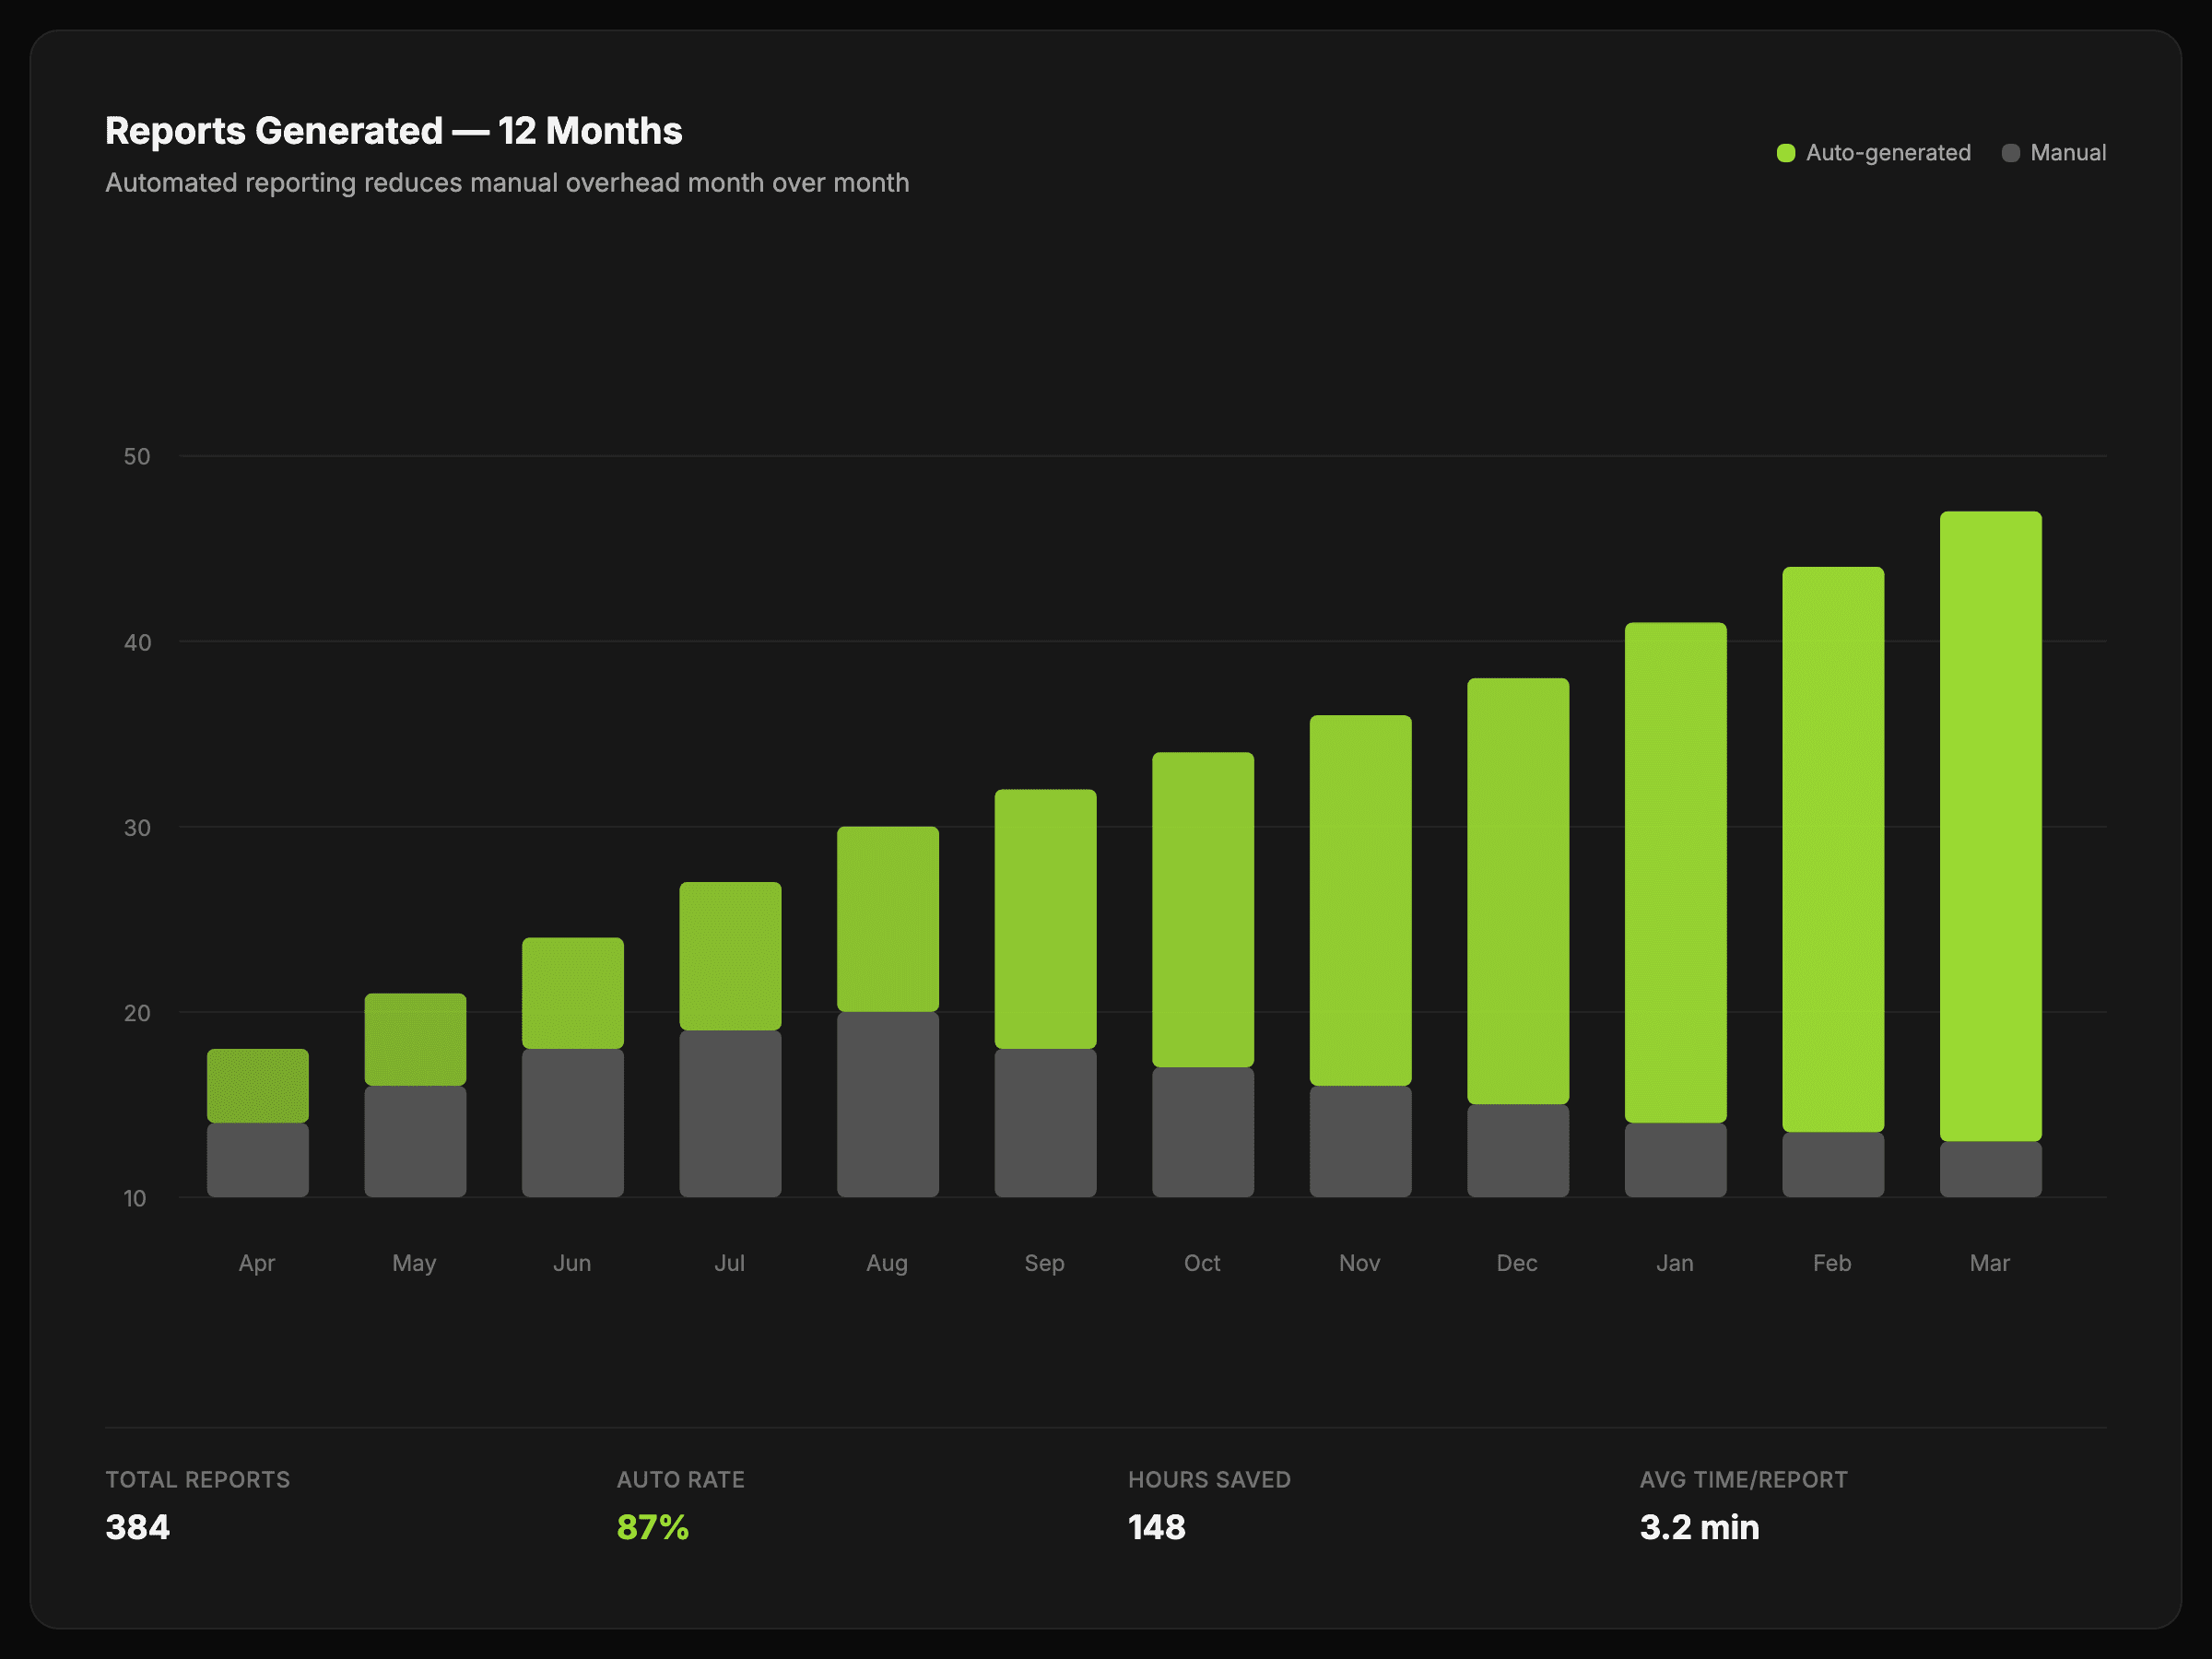Select February's green bar segment

(1832, 849)
